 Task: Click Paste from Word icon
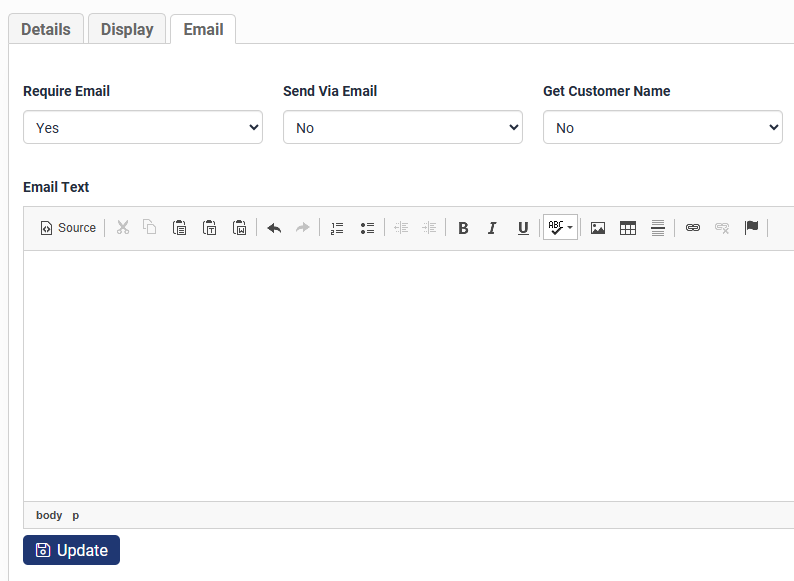click(x=240, y=228)
